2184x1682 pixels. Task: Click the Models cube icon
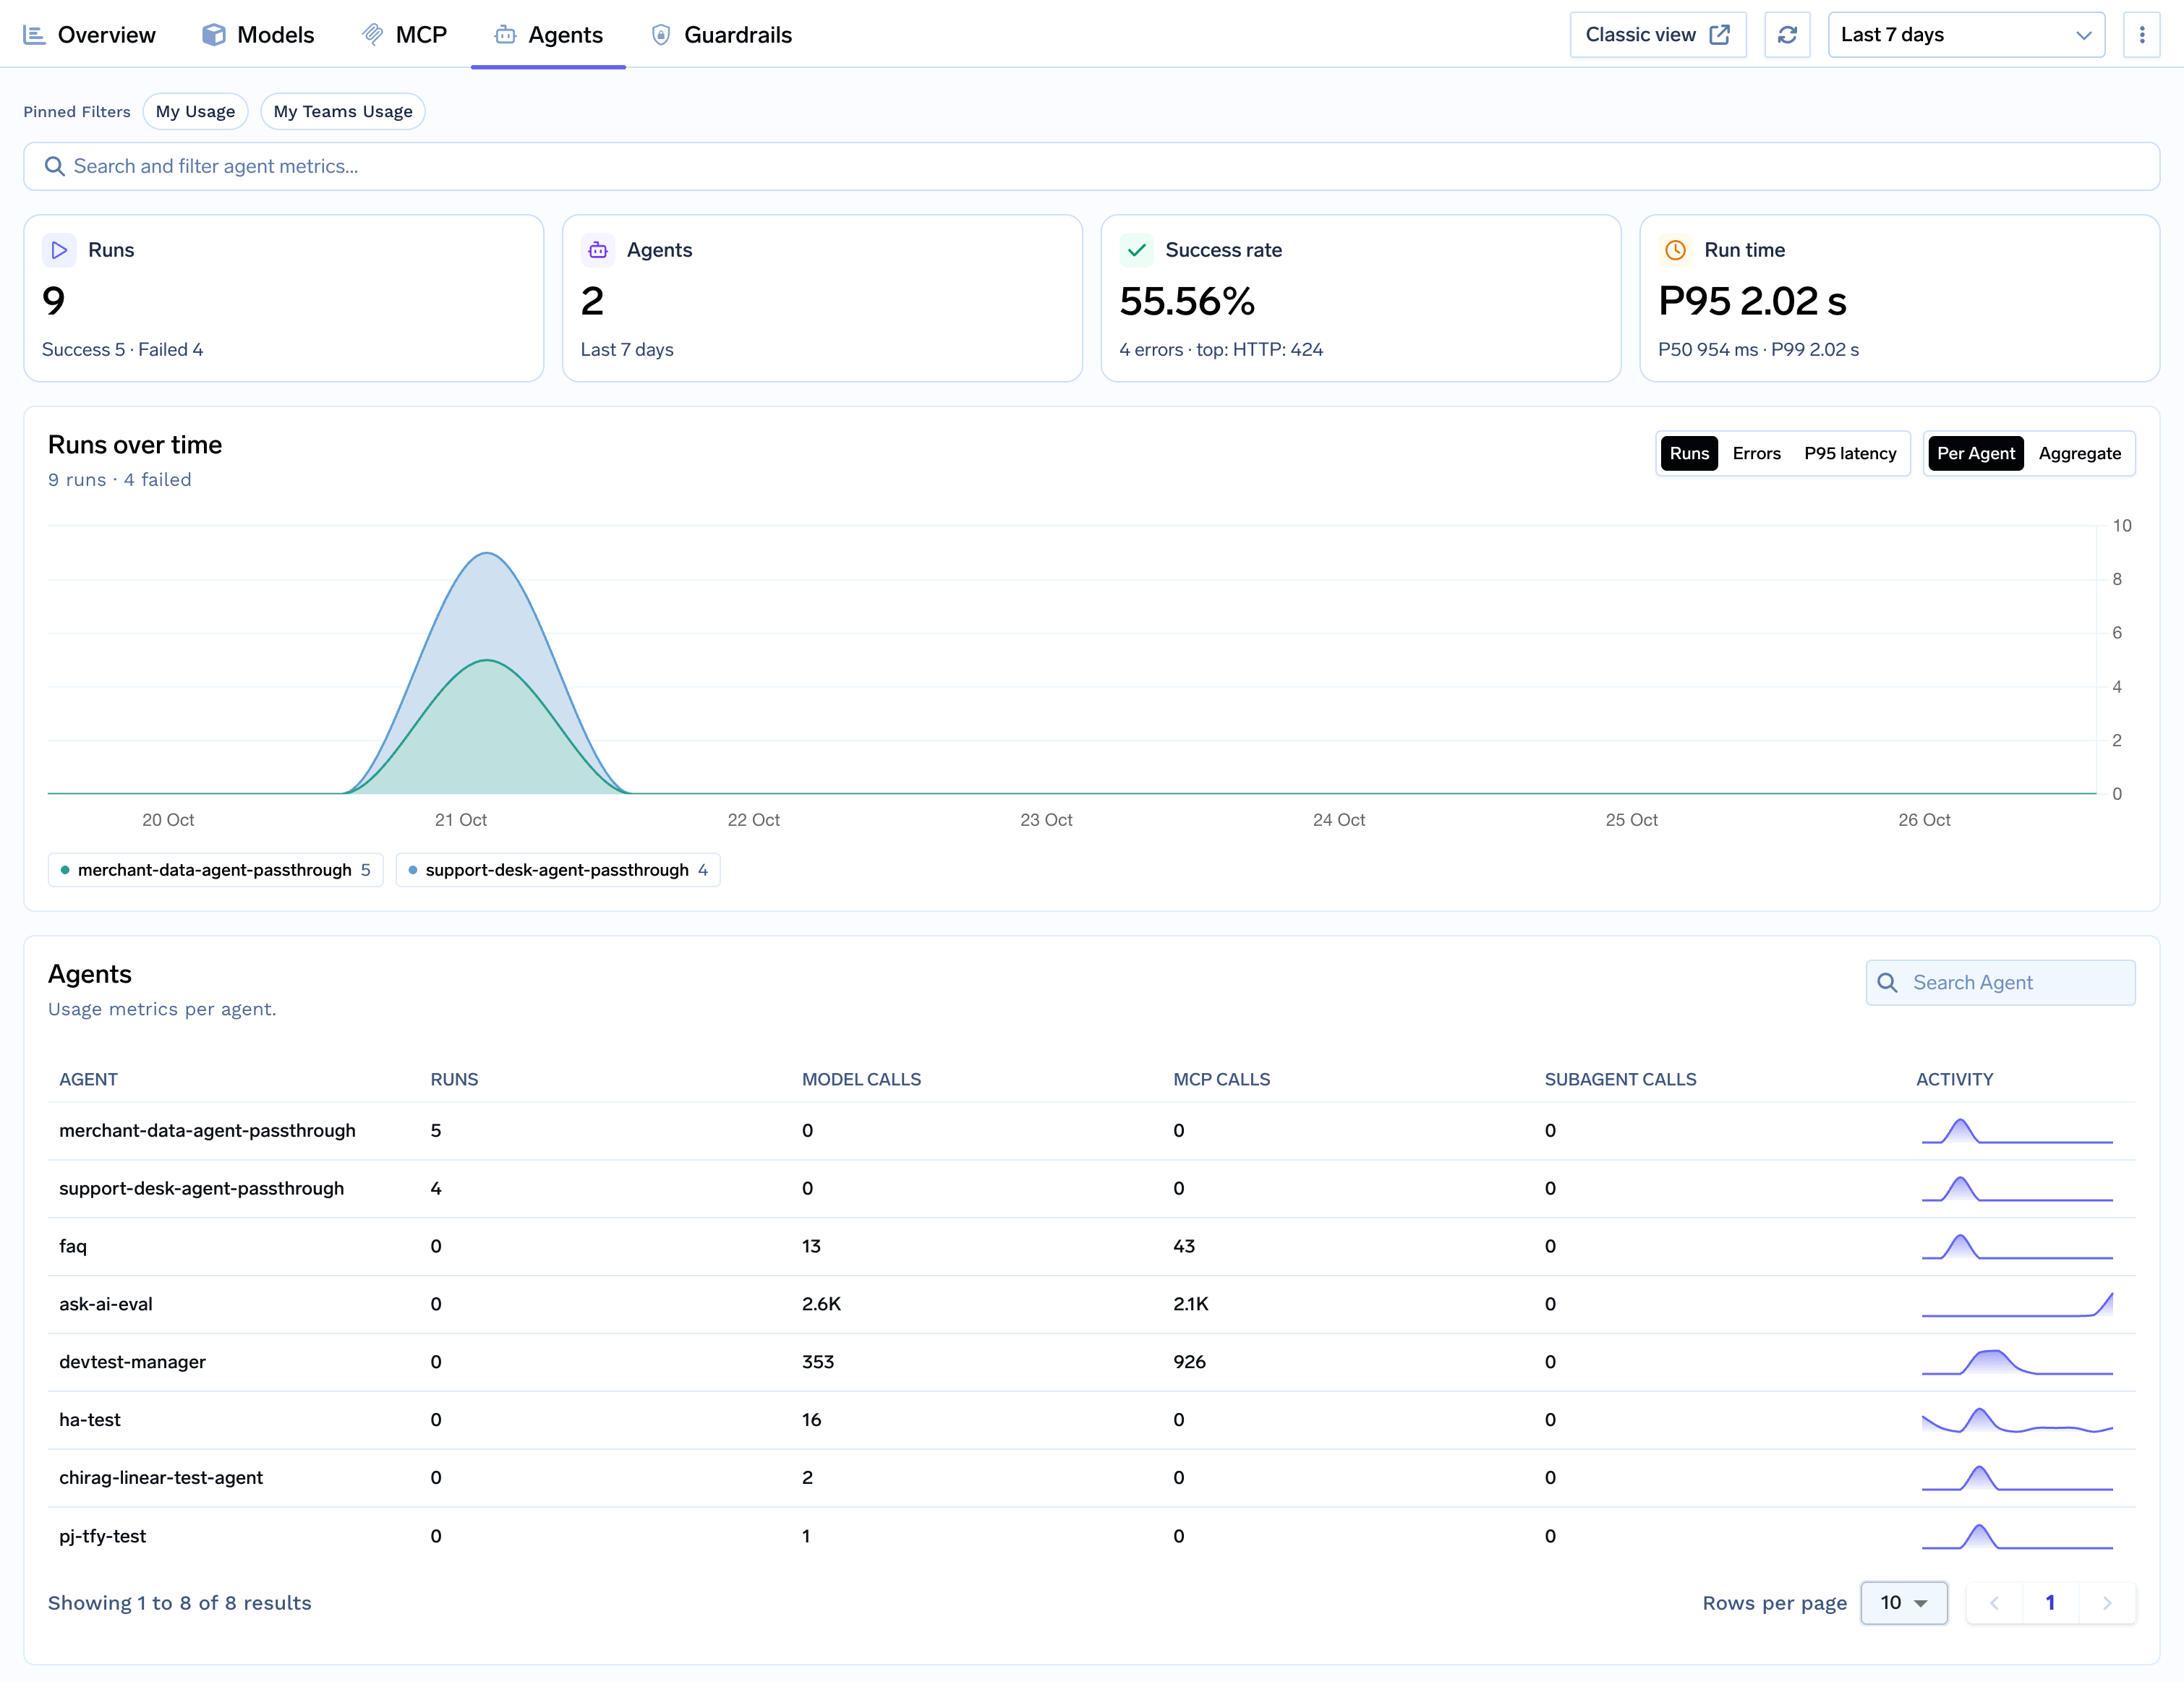click(x=213, y=35)
